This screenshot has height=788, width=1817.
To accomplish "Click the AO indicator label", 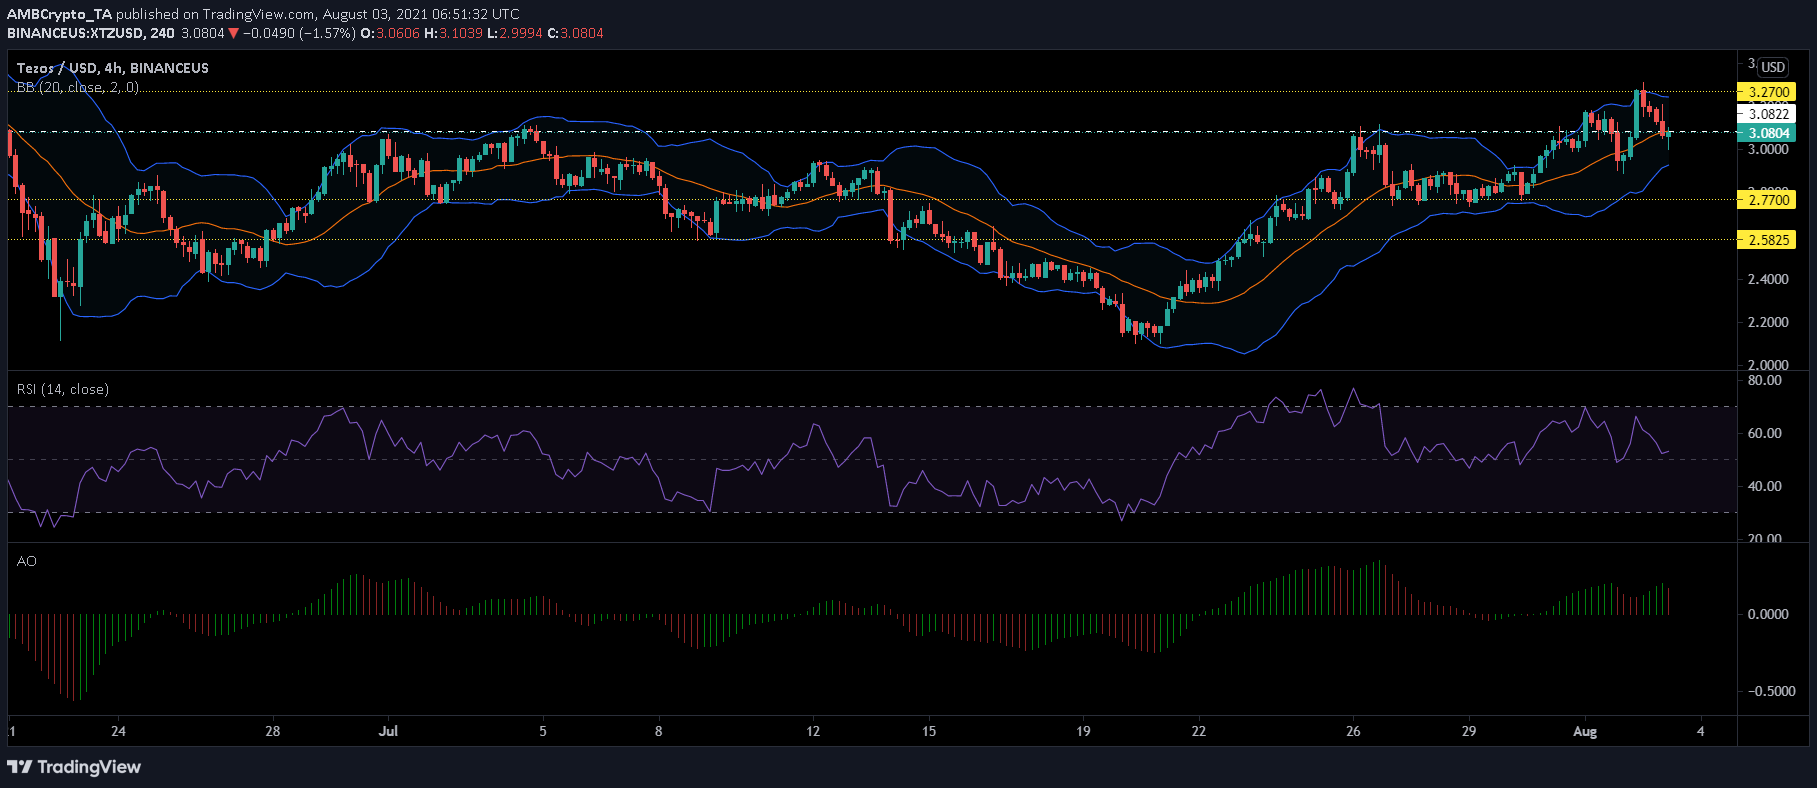I will click(27, 561).
